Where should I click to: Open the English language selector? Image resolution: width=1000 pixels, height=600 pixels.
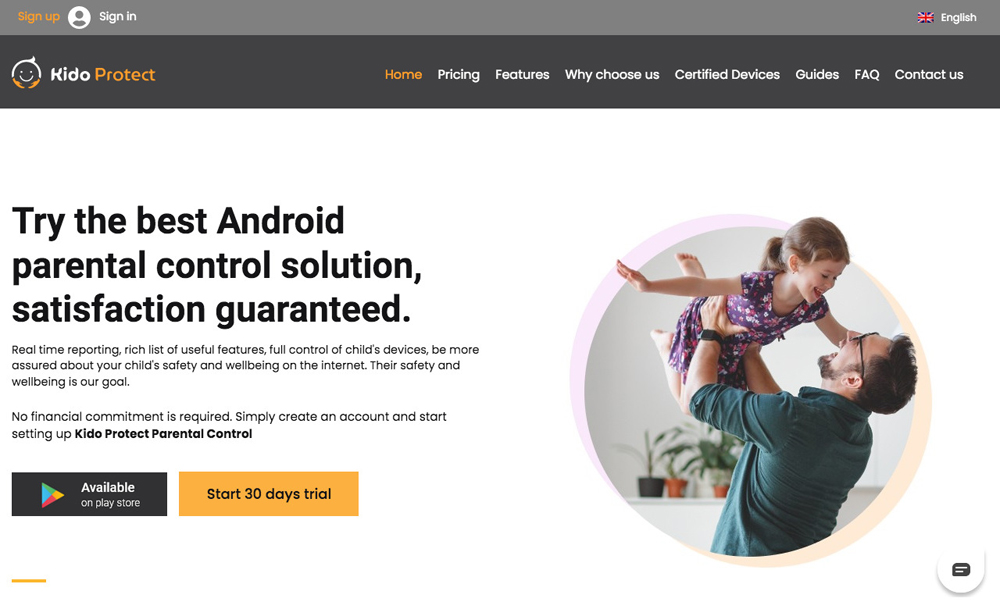pyautogui.click(x=947, y=17)
